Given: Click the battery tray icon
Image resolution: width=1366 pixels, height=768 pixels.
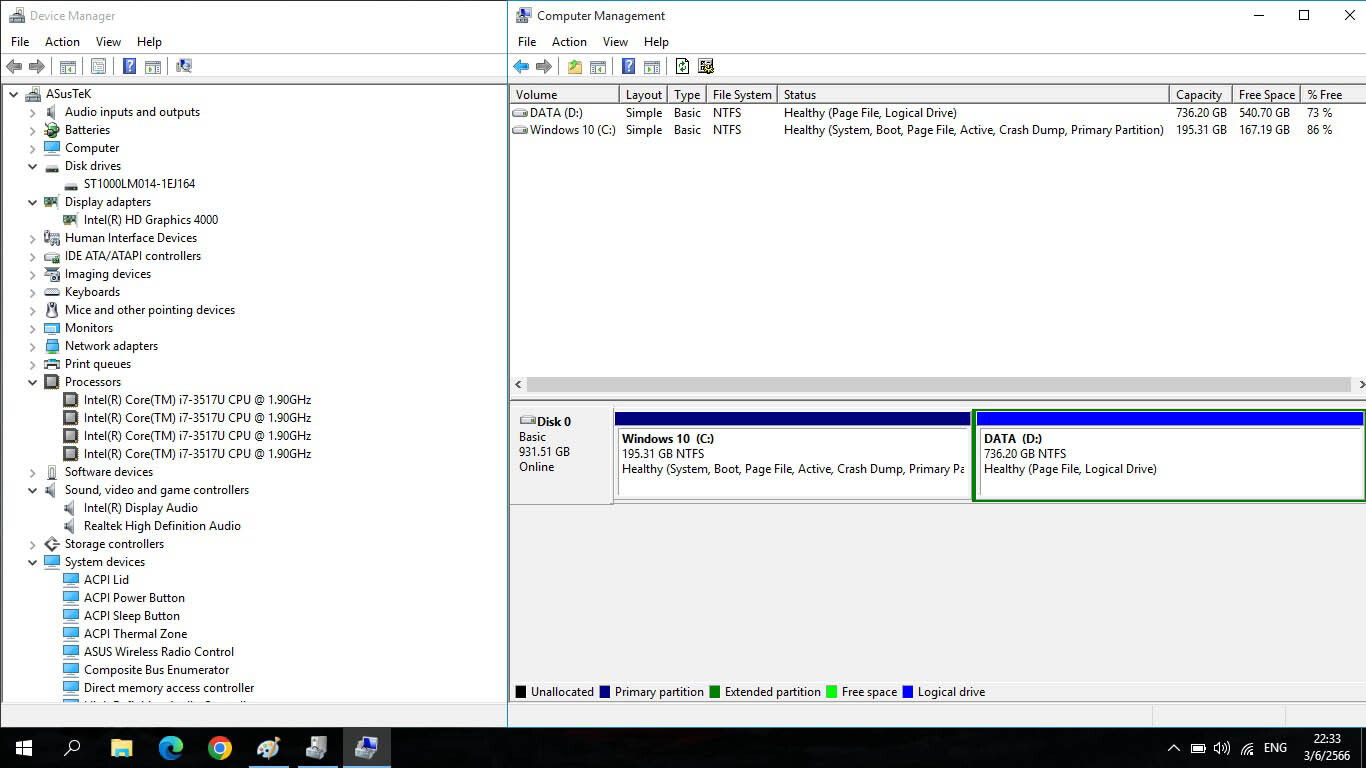Looking at the screenshot, I should 1197,748.
